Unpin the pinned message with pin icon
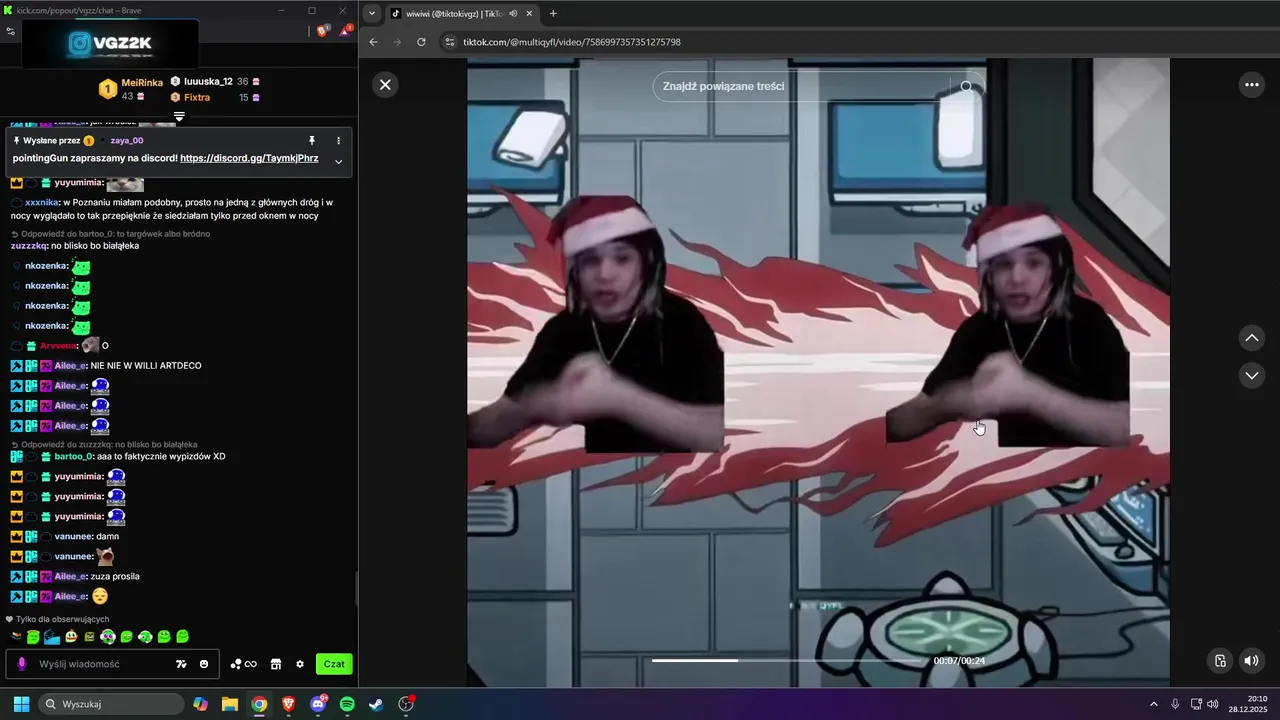This screenshot has height=720, width=1280. [312, 141]
